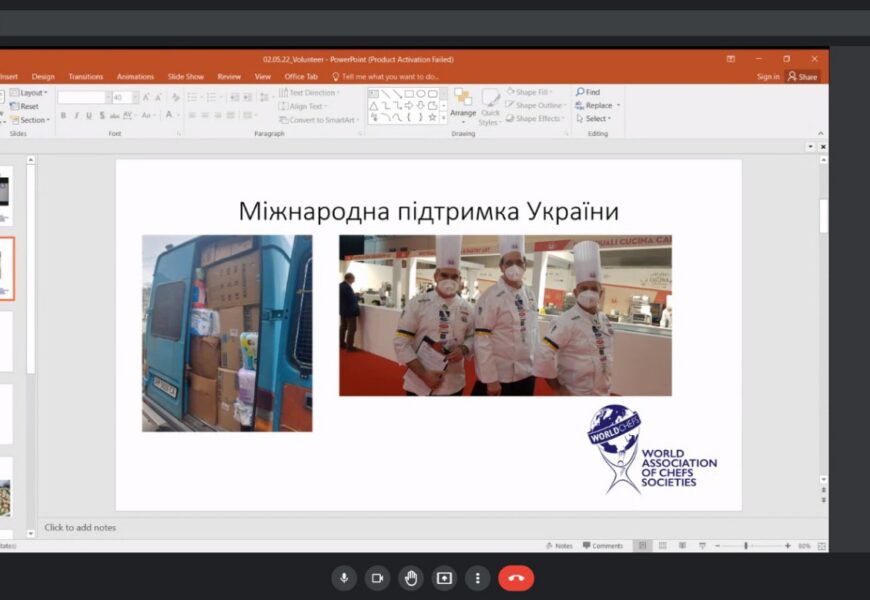Click the Share button in the title area

(802, 76)
